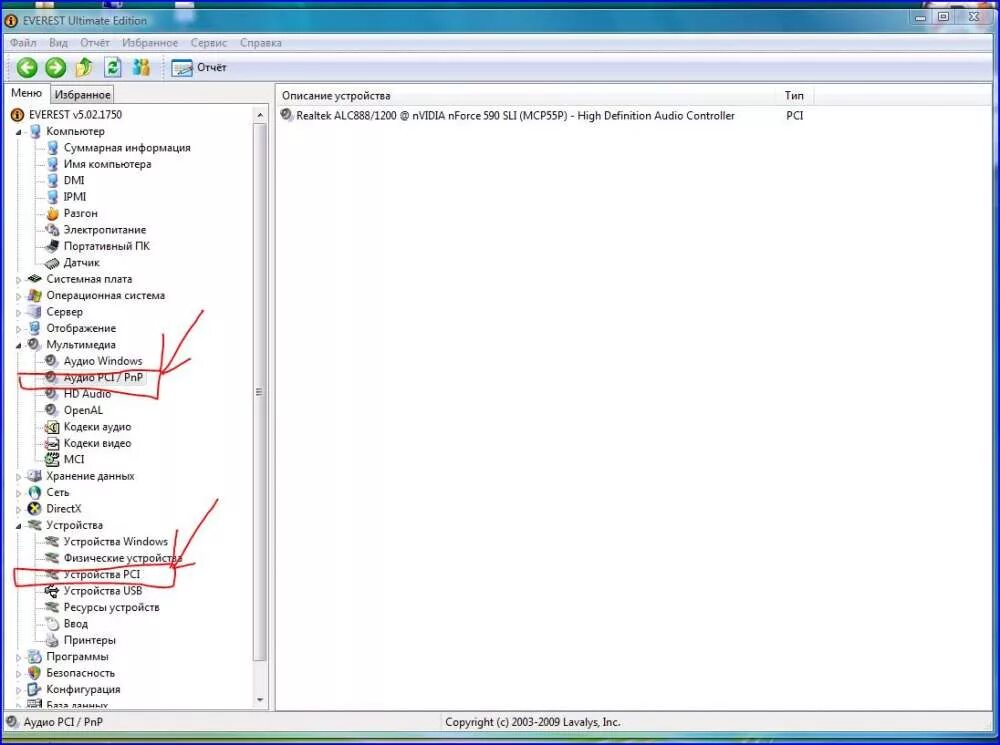Screen dimensions: 1000x745
Task: Expand the DirectX node
Action: pos(18,510)
